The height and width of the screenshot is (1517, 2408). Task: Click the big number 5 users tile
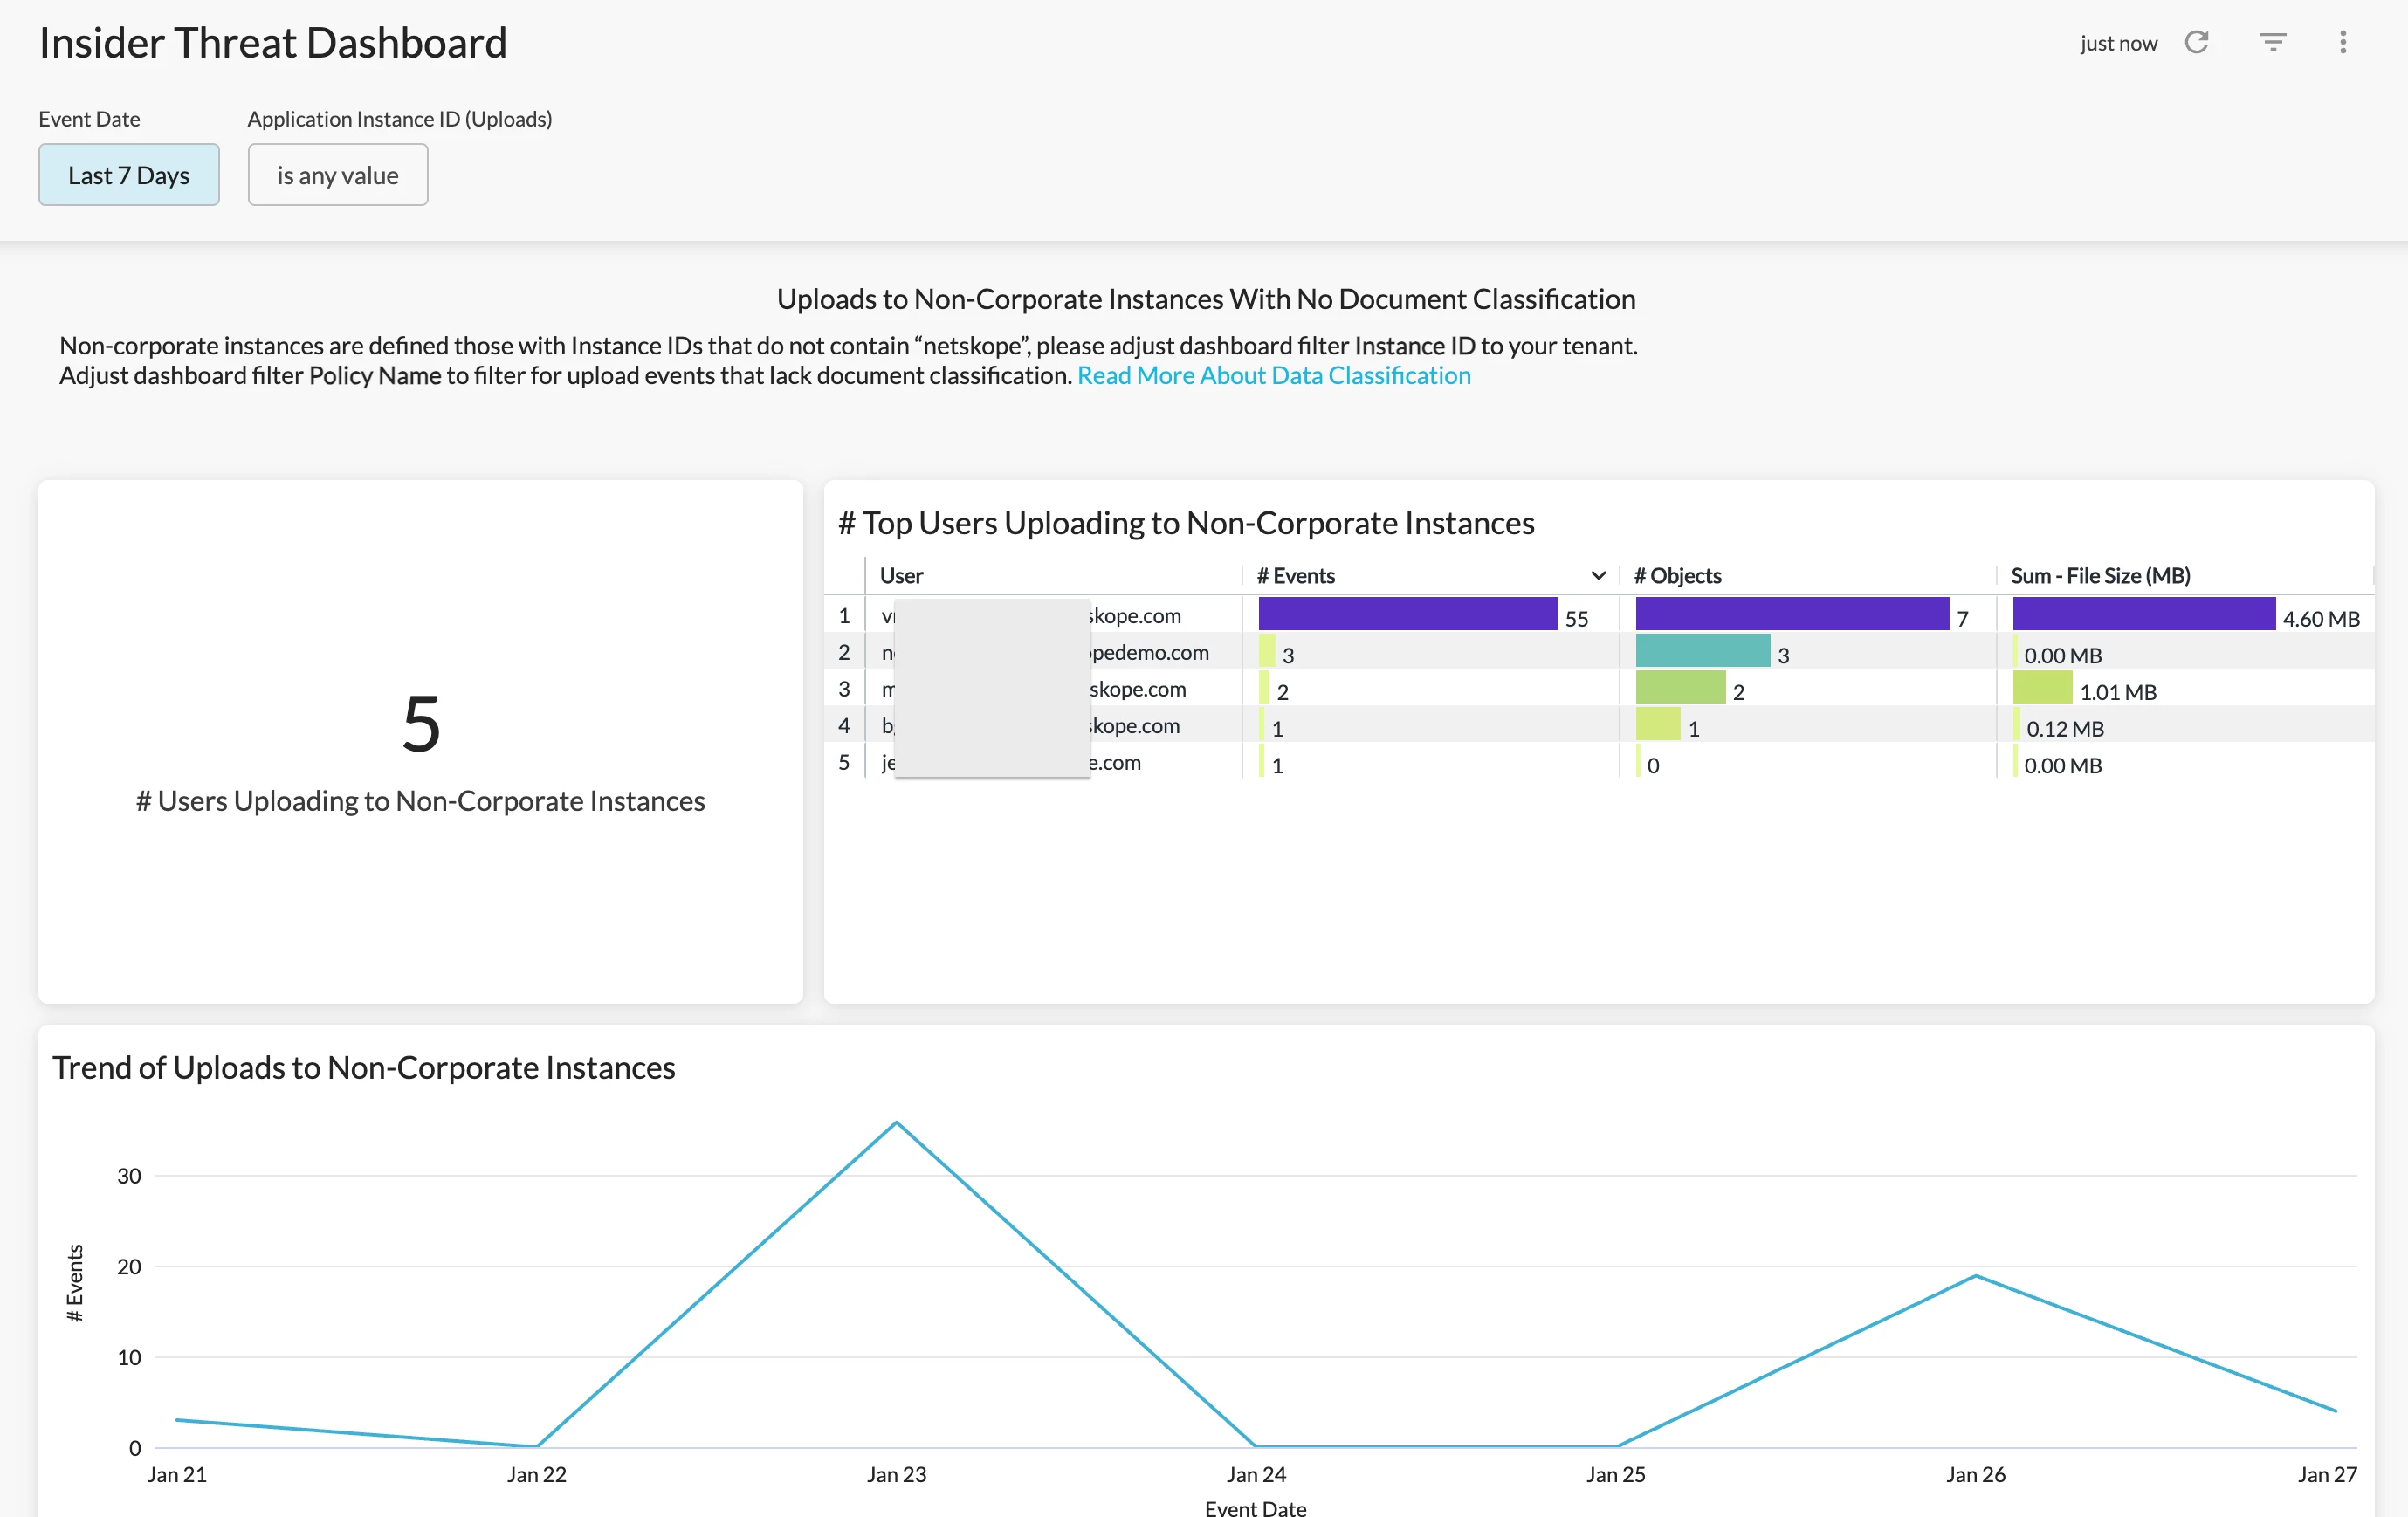pyautogui.click(x=421, y=723)
